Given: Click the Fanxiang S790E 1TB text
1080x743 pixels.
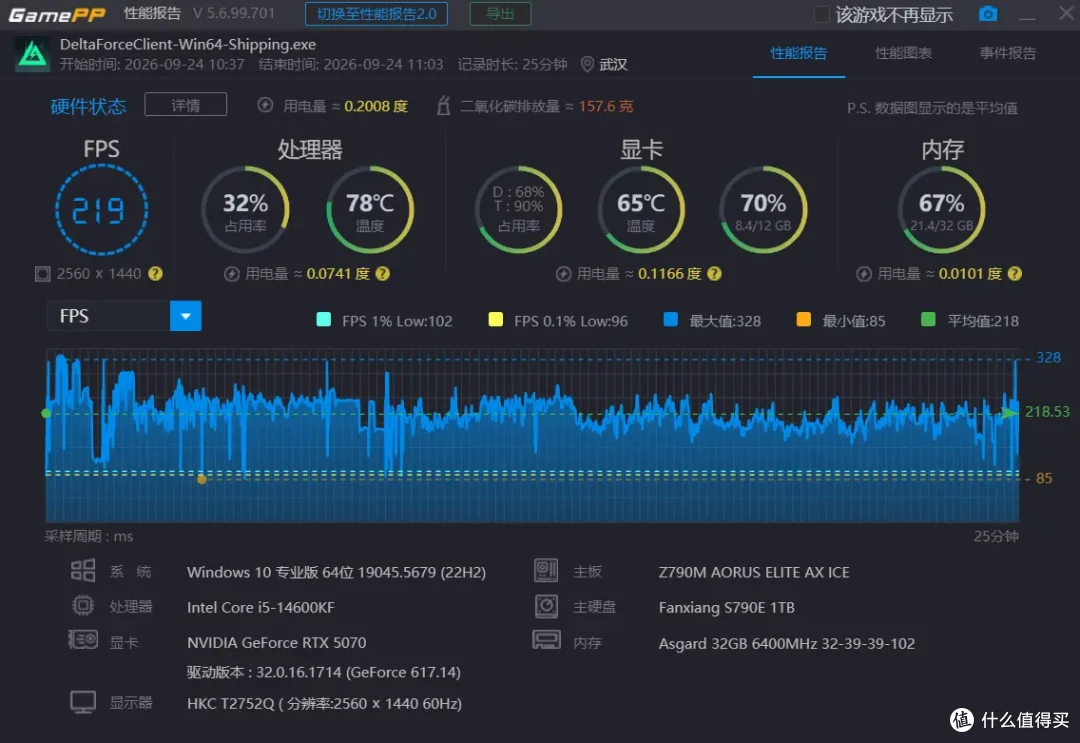Looking at the screenshot, I should point(726,607).
